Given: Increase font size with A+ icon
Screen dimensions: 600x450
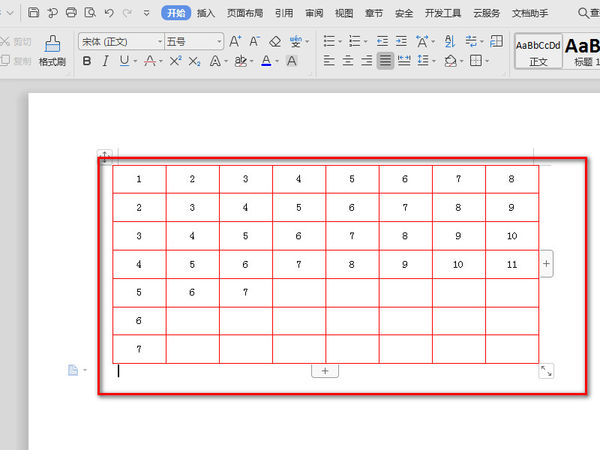Looking at the screenshot, I should (235, 41).
